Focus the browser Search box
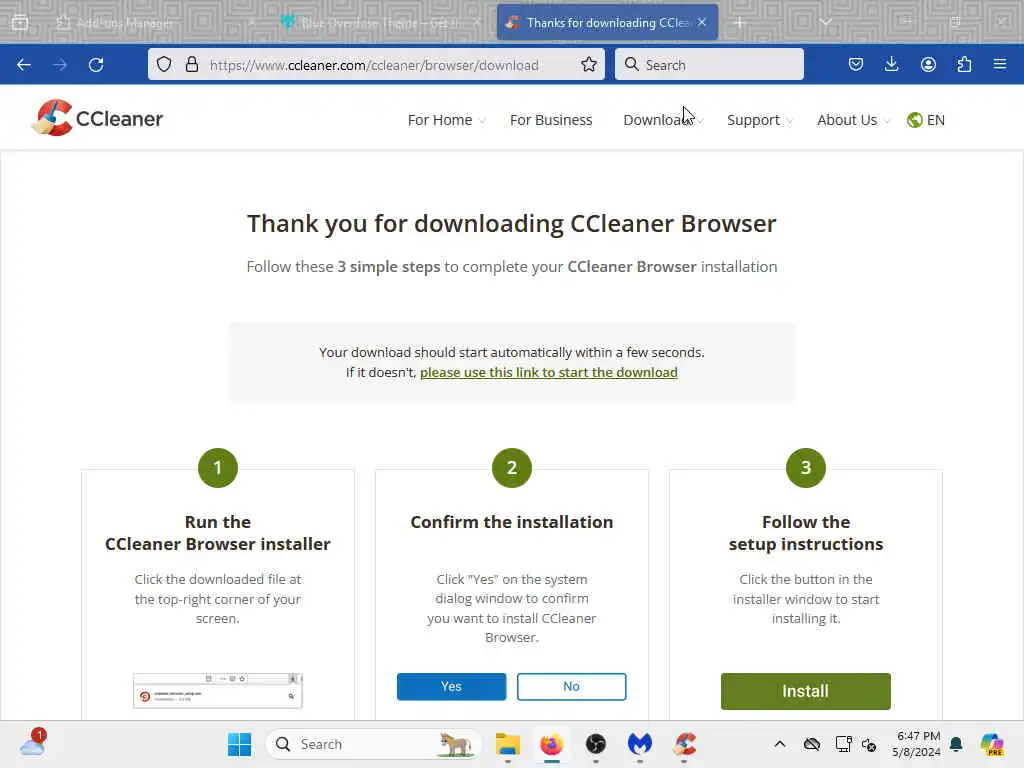Viewport: 1024px width, 768px height. tap(709, 65)
